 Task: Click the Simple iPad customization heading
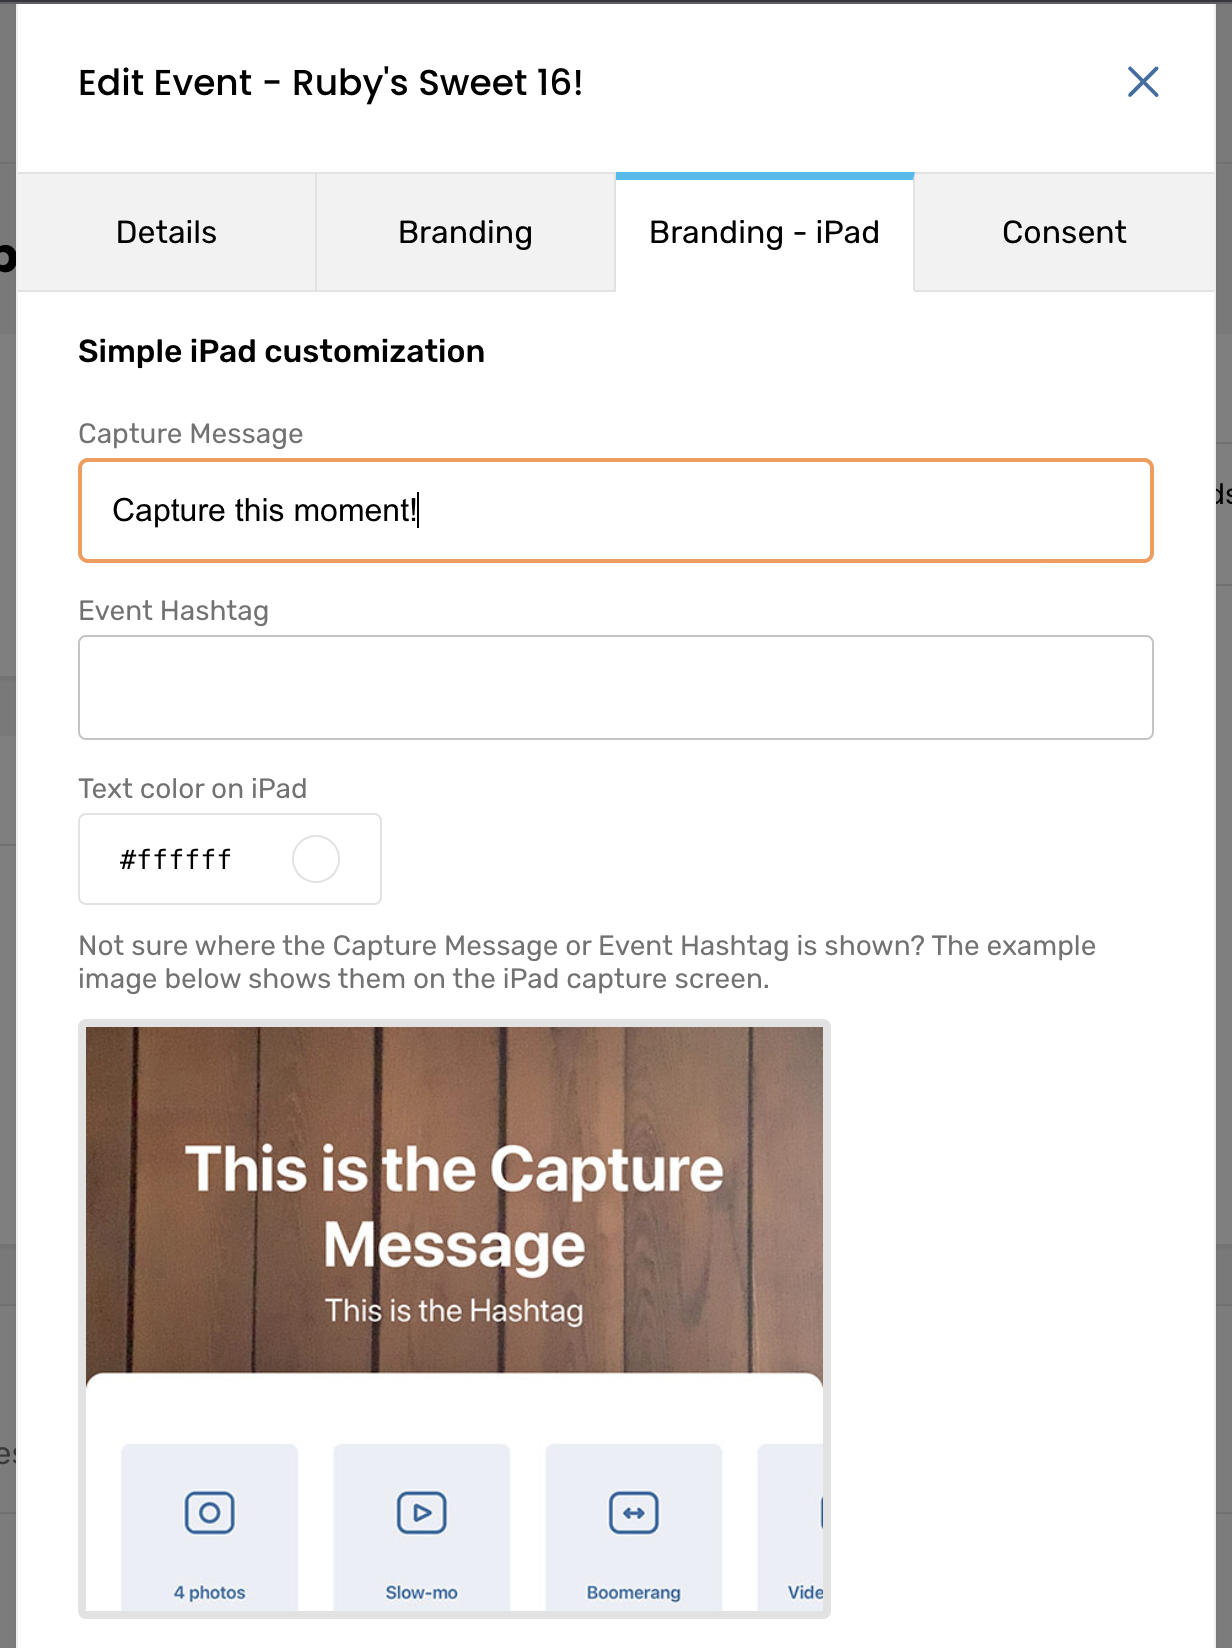coord(281,351)
